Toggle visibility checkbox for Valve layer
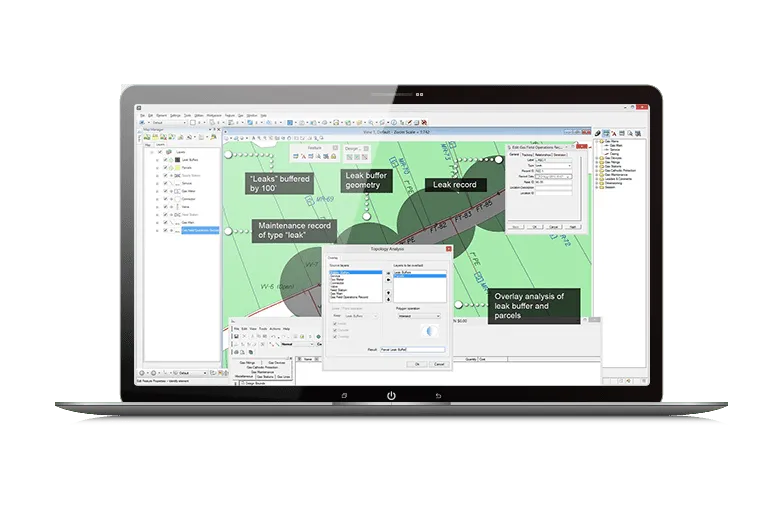Viewport: 782px width, 508px height. pos(165,207)
